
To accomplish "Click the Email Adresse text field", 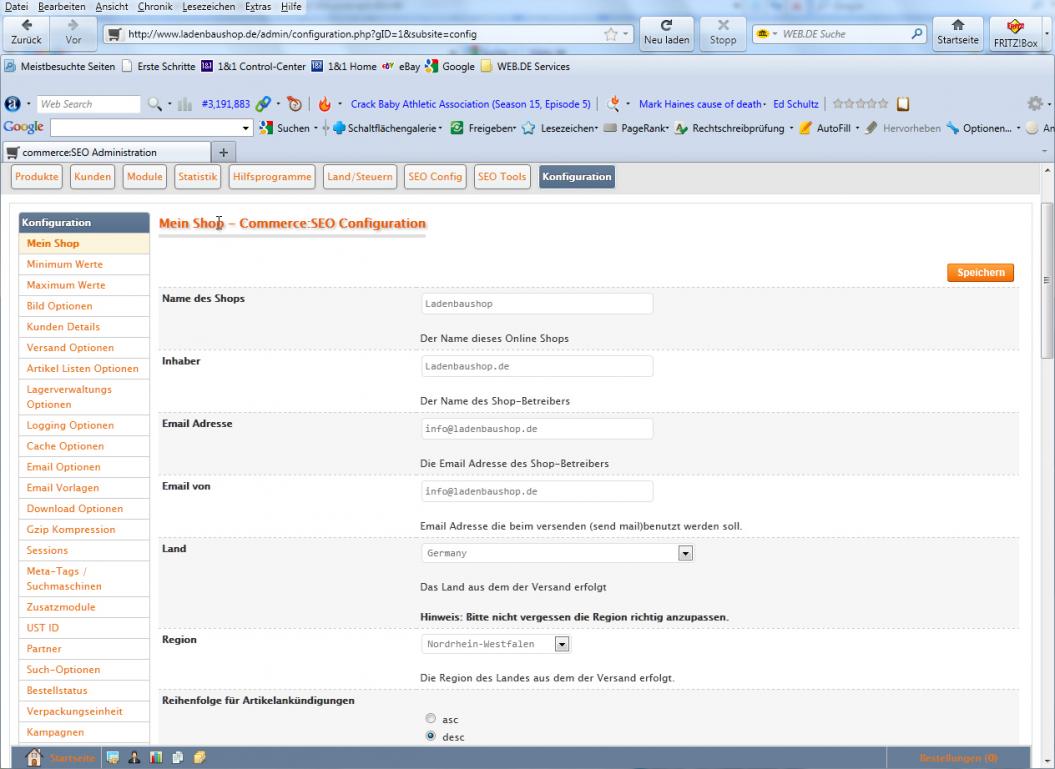I will (x=537, y=429).
